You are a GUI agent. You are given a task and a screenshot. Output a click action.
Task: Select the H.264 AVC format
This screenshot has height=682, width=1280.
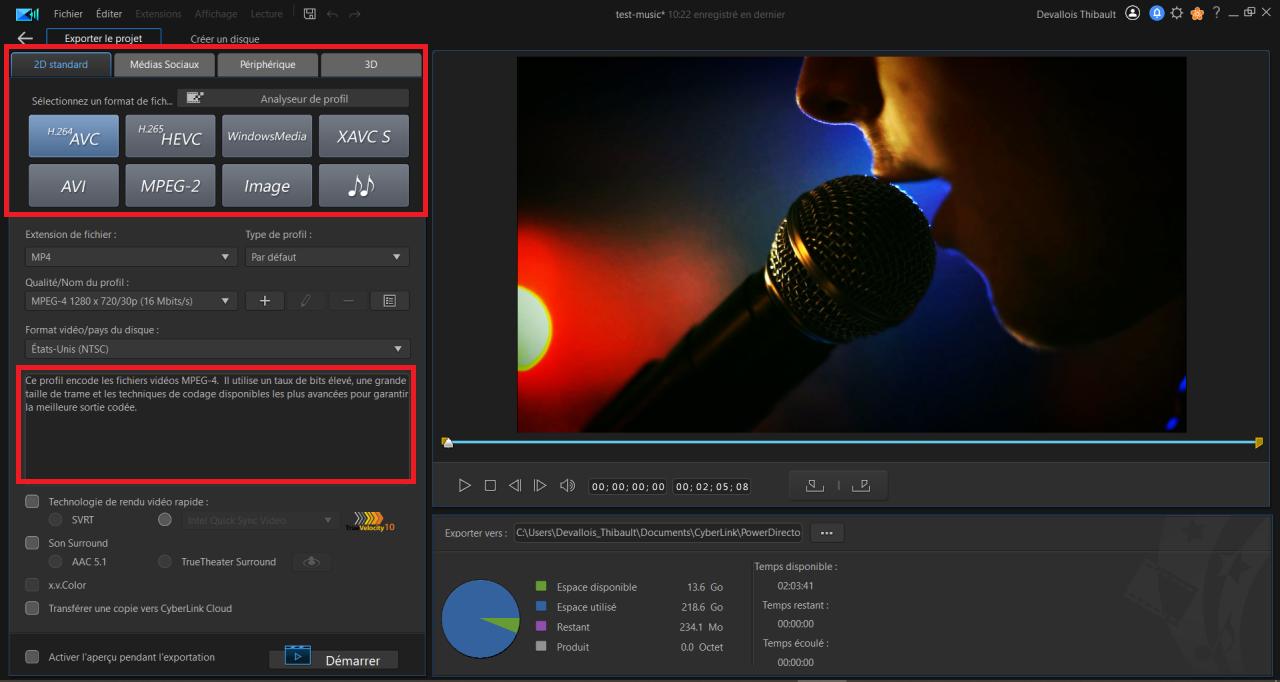point(74,136)
